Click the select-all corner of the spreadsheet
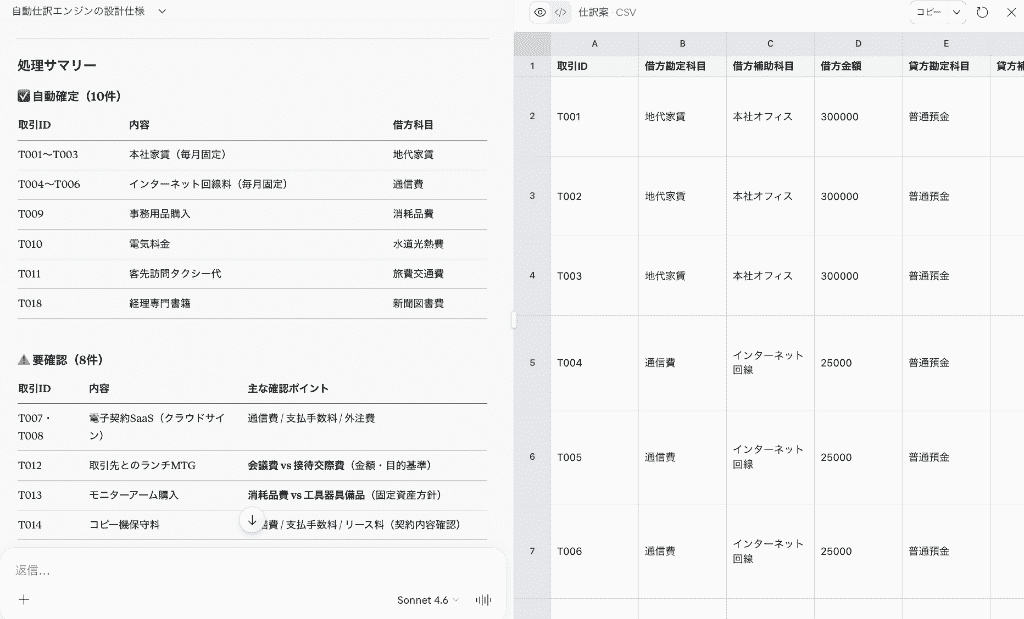 tap(532, 44)
